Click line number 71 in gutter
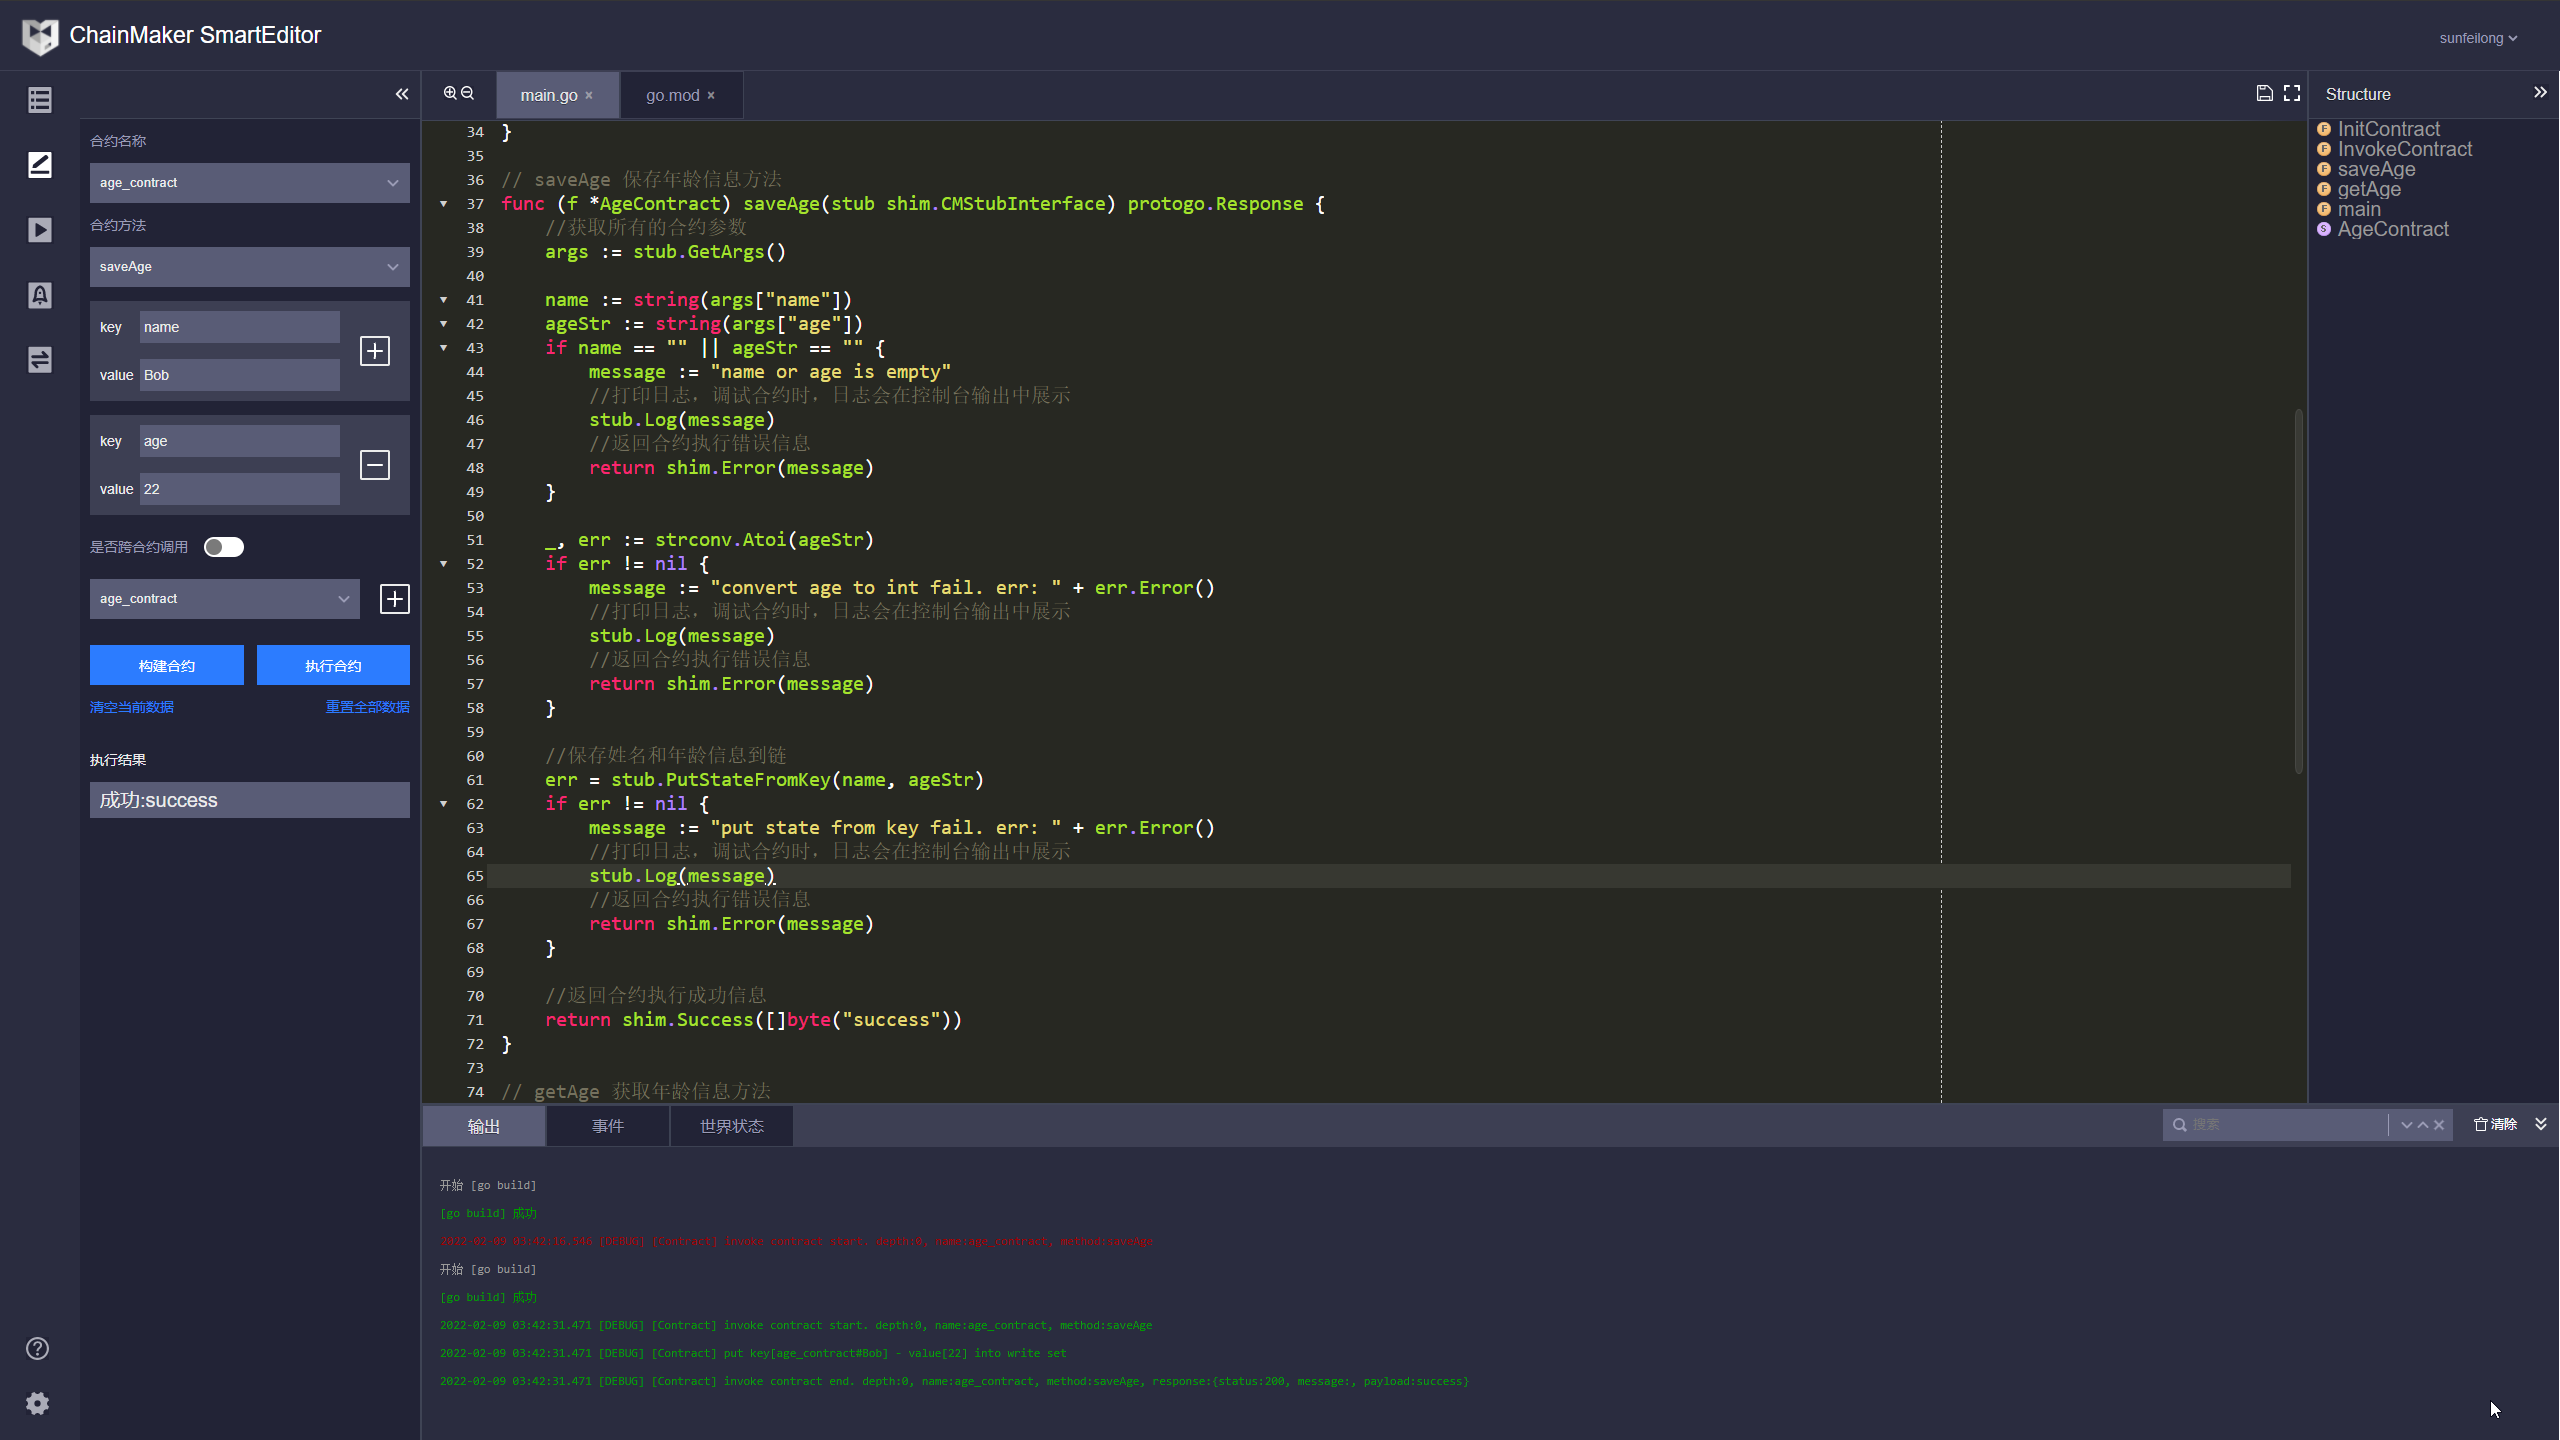 tap(475, 1020)
